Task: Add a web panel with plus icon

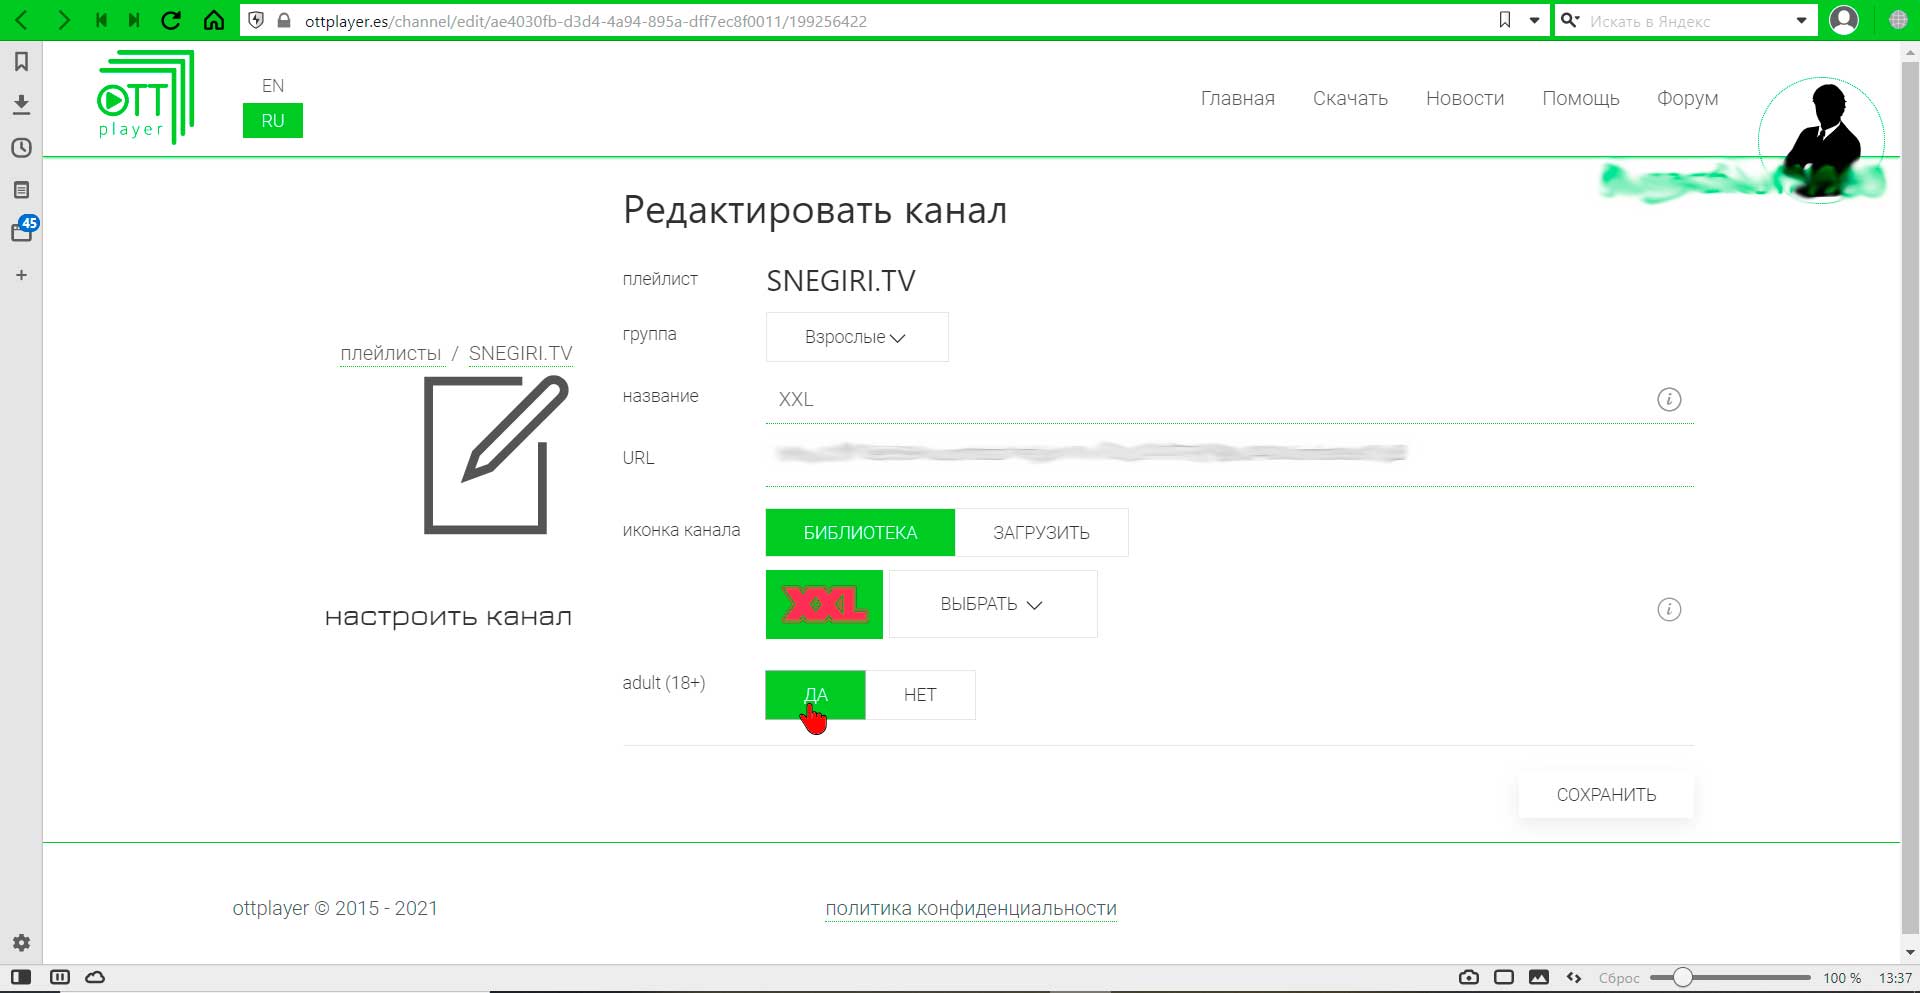Action: pos(21,275)
